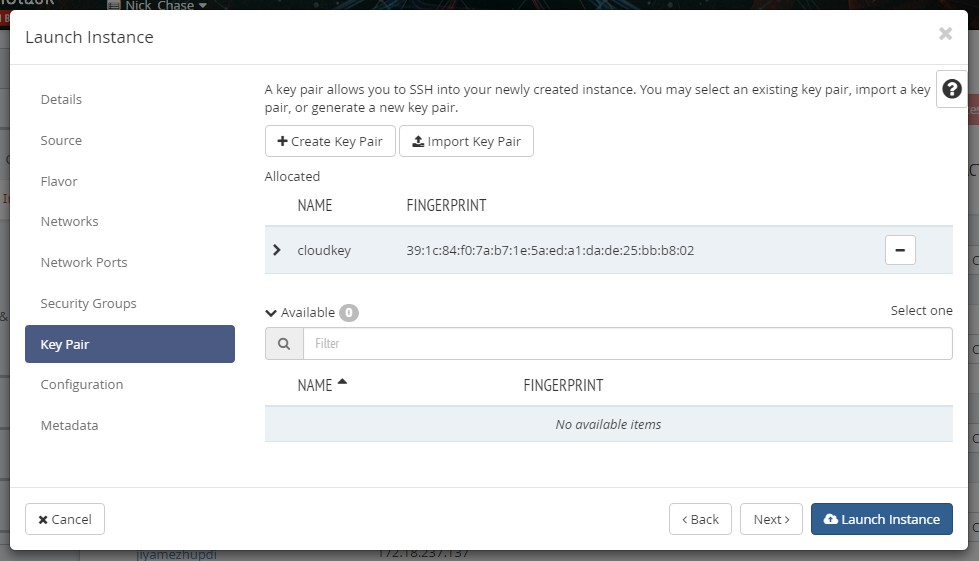Image resolution: width=979 pixels, height=561 pixels.
Task: Go to the Flavor step
Action: pos(59,182)
